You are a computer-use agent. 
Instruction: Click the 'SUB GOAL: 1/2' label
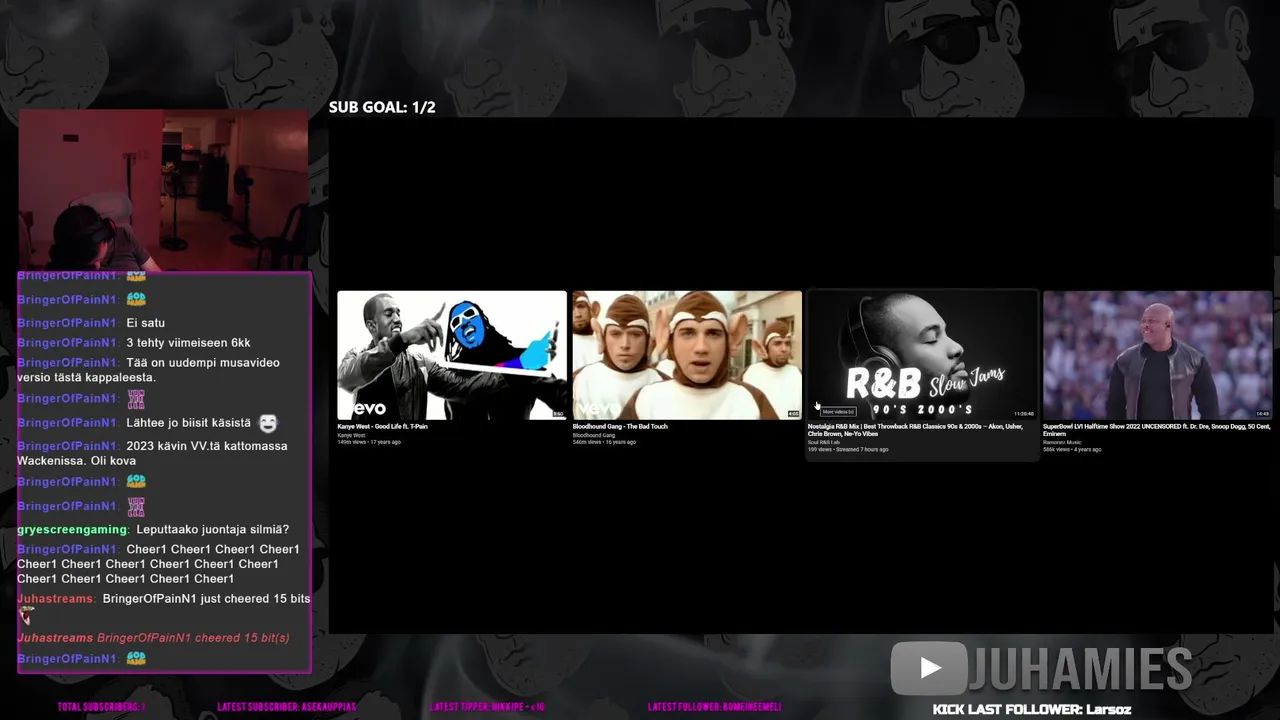(x=382, y=107)
